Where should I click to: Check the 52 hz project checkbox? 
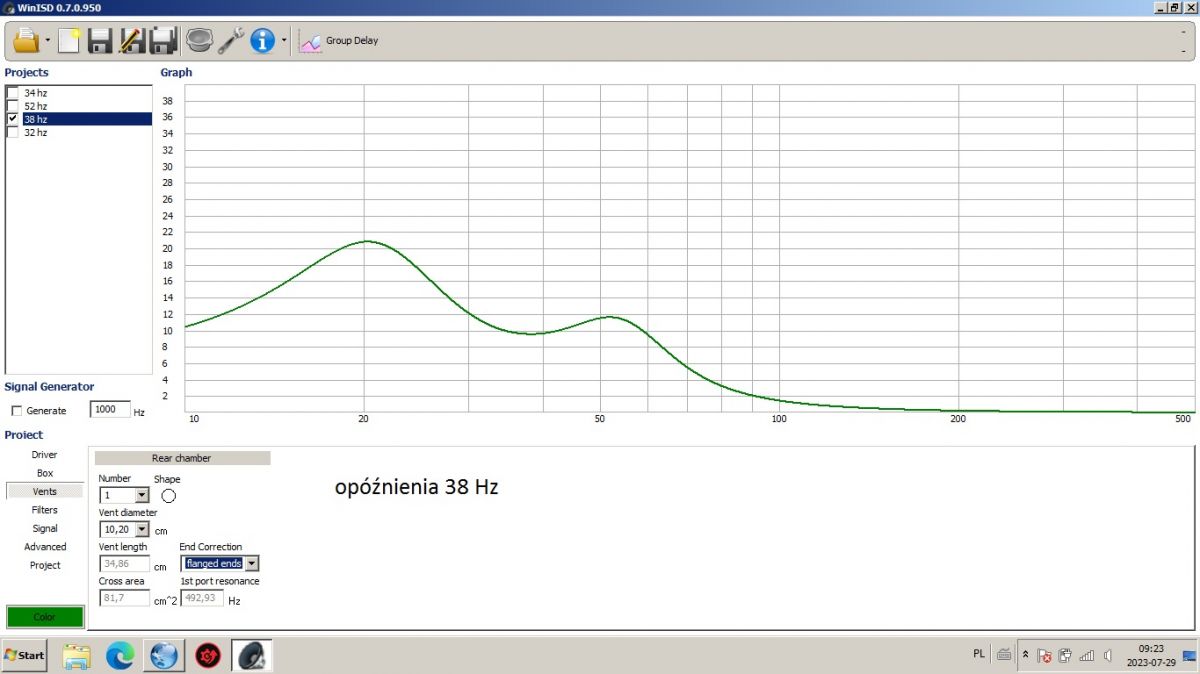13,106
